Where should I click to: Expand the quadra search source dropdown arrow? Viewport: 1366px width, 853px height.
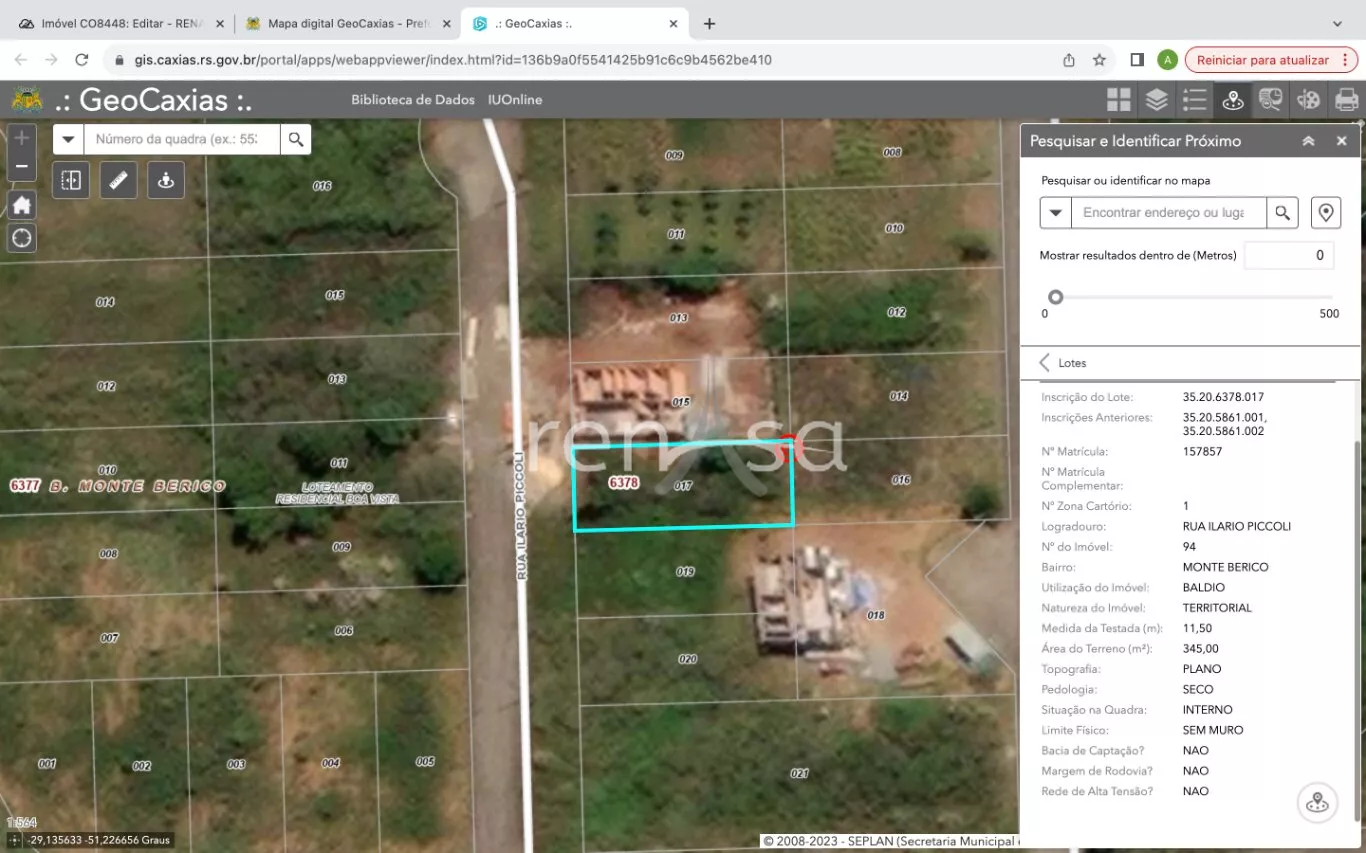pyautogui.click(x=68, y=139)
